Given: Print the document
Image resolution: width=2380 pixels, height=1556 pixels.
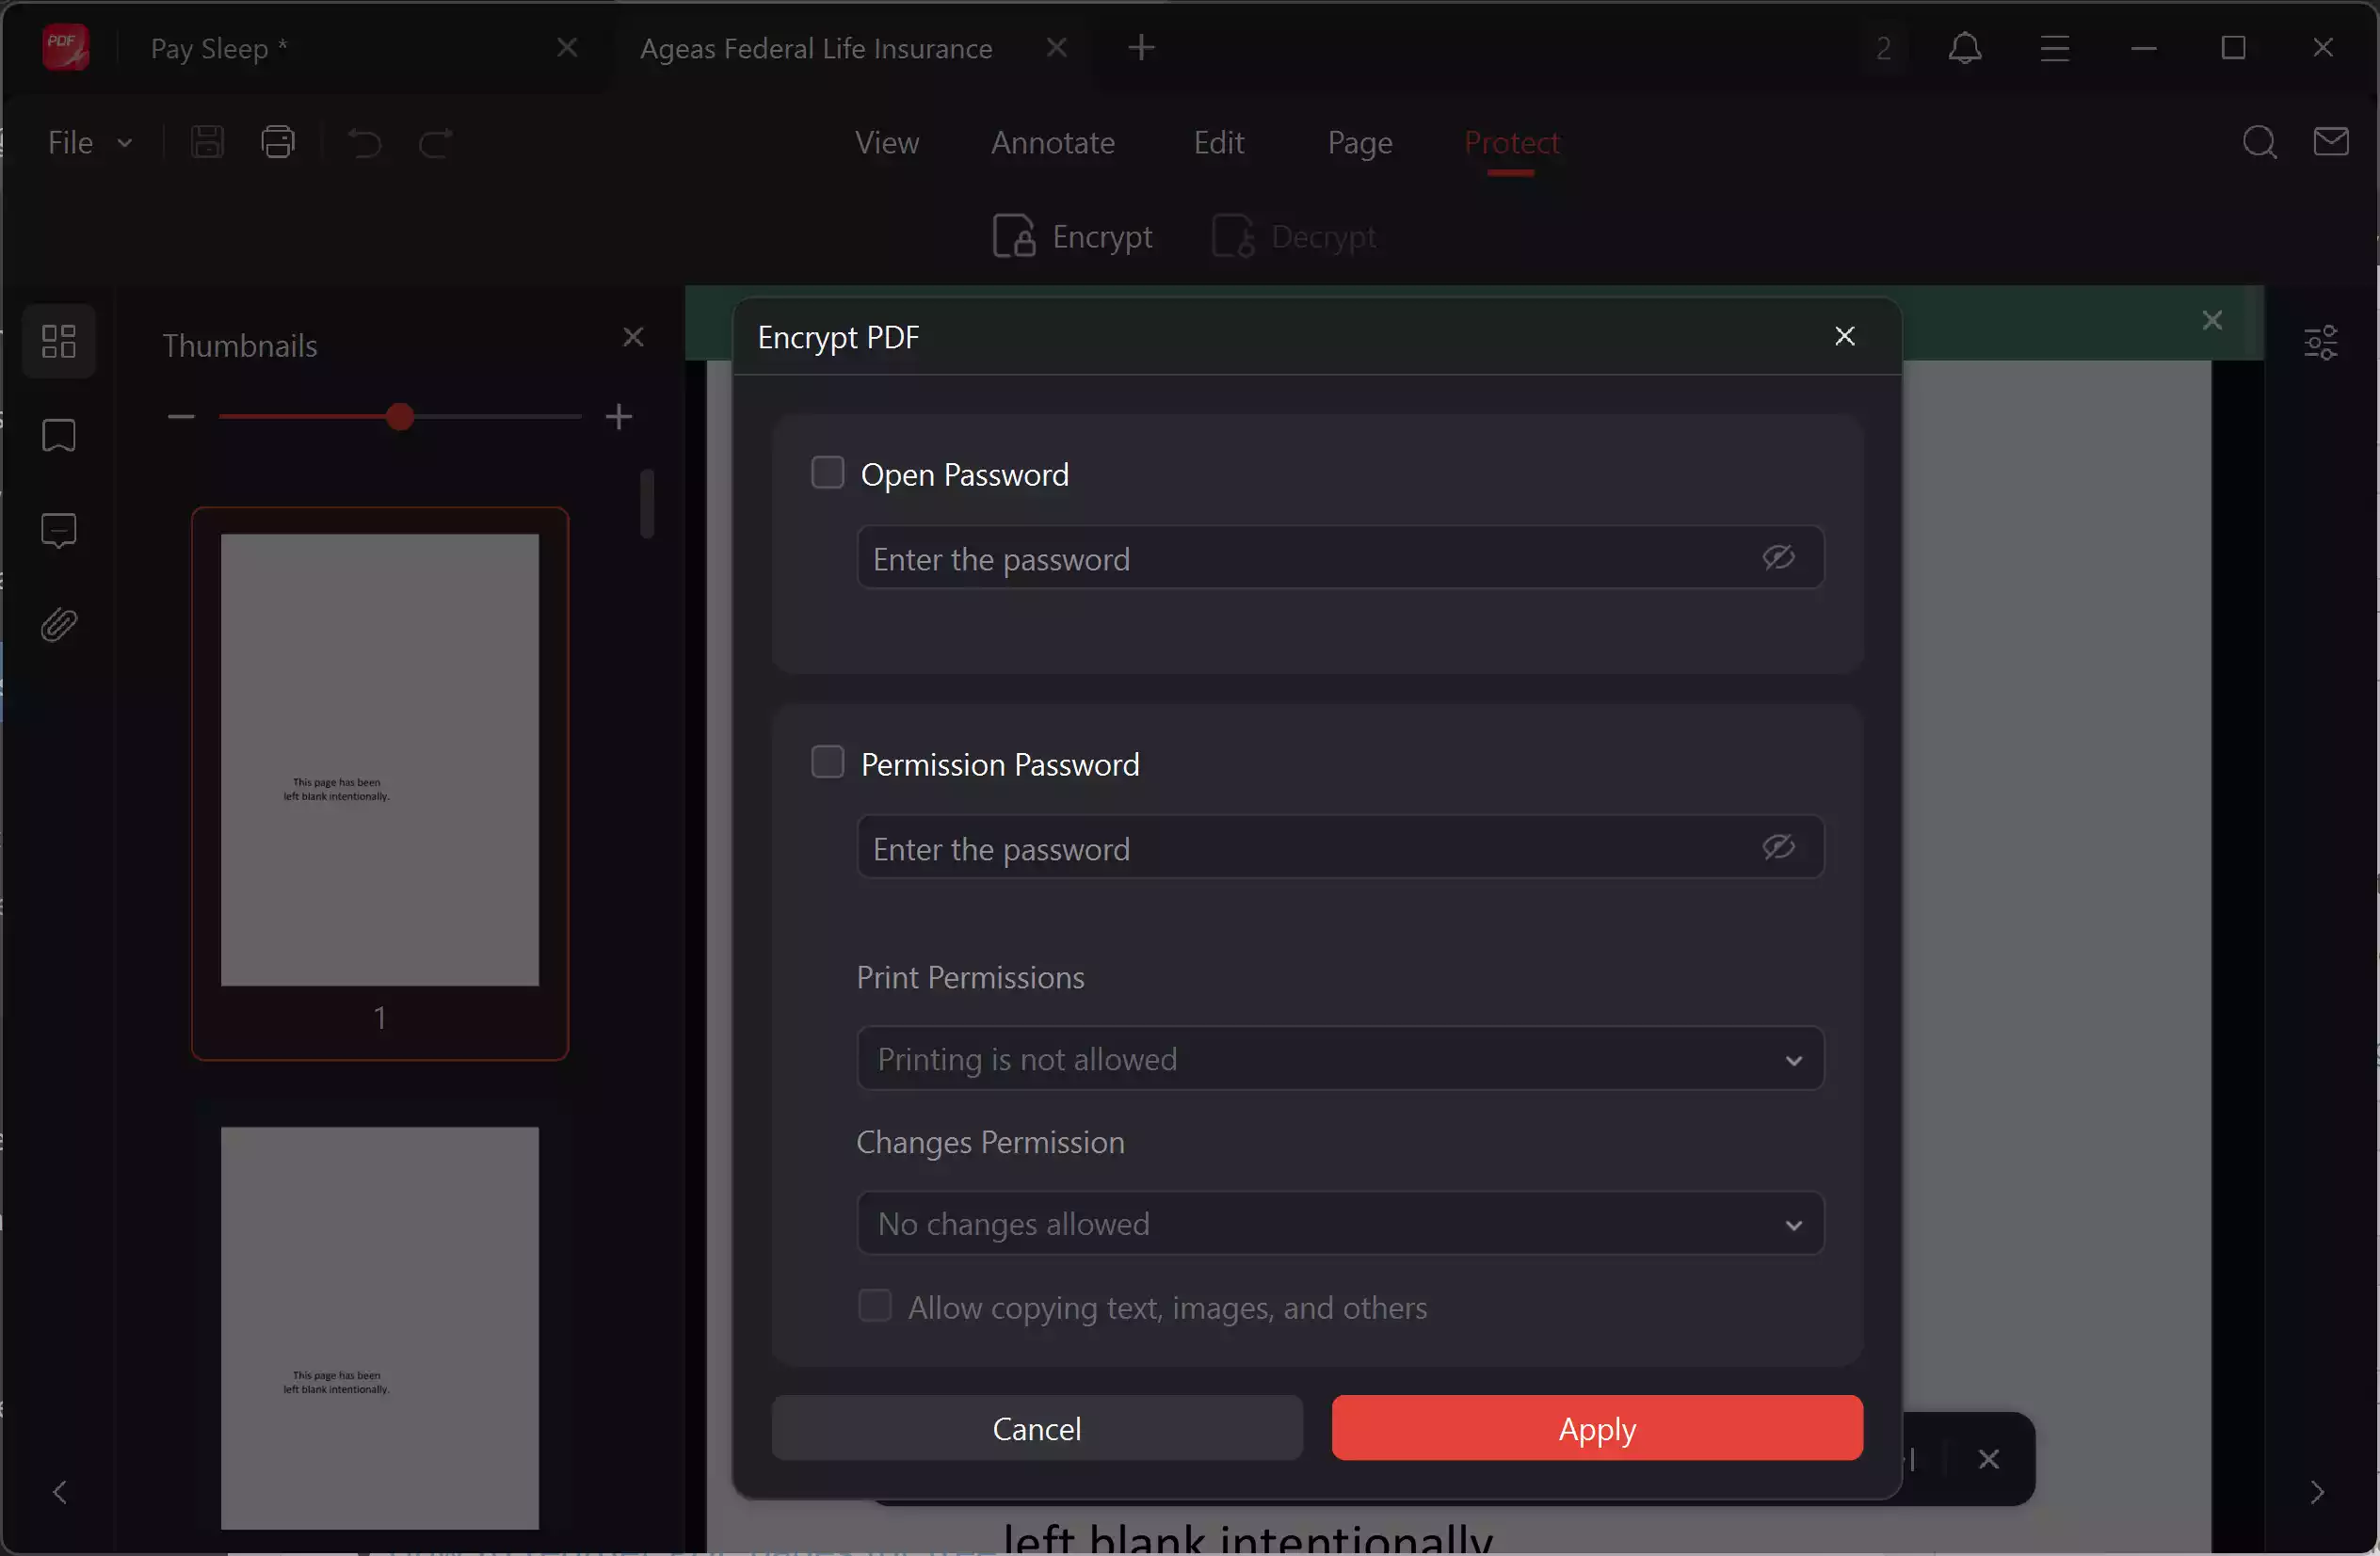Looking at the screenshot, I should [x=277, y=142].
